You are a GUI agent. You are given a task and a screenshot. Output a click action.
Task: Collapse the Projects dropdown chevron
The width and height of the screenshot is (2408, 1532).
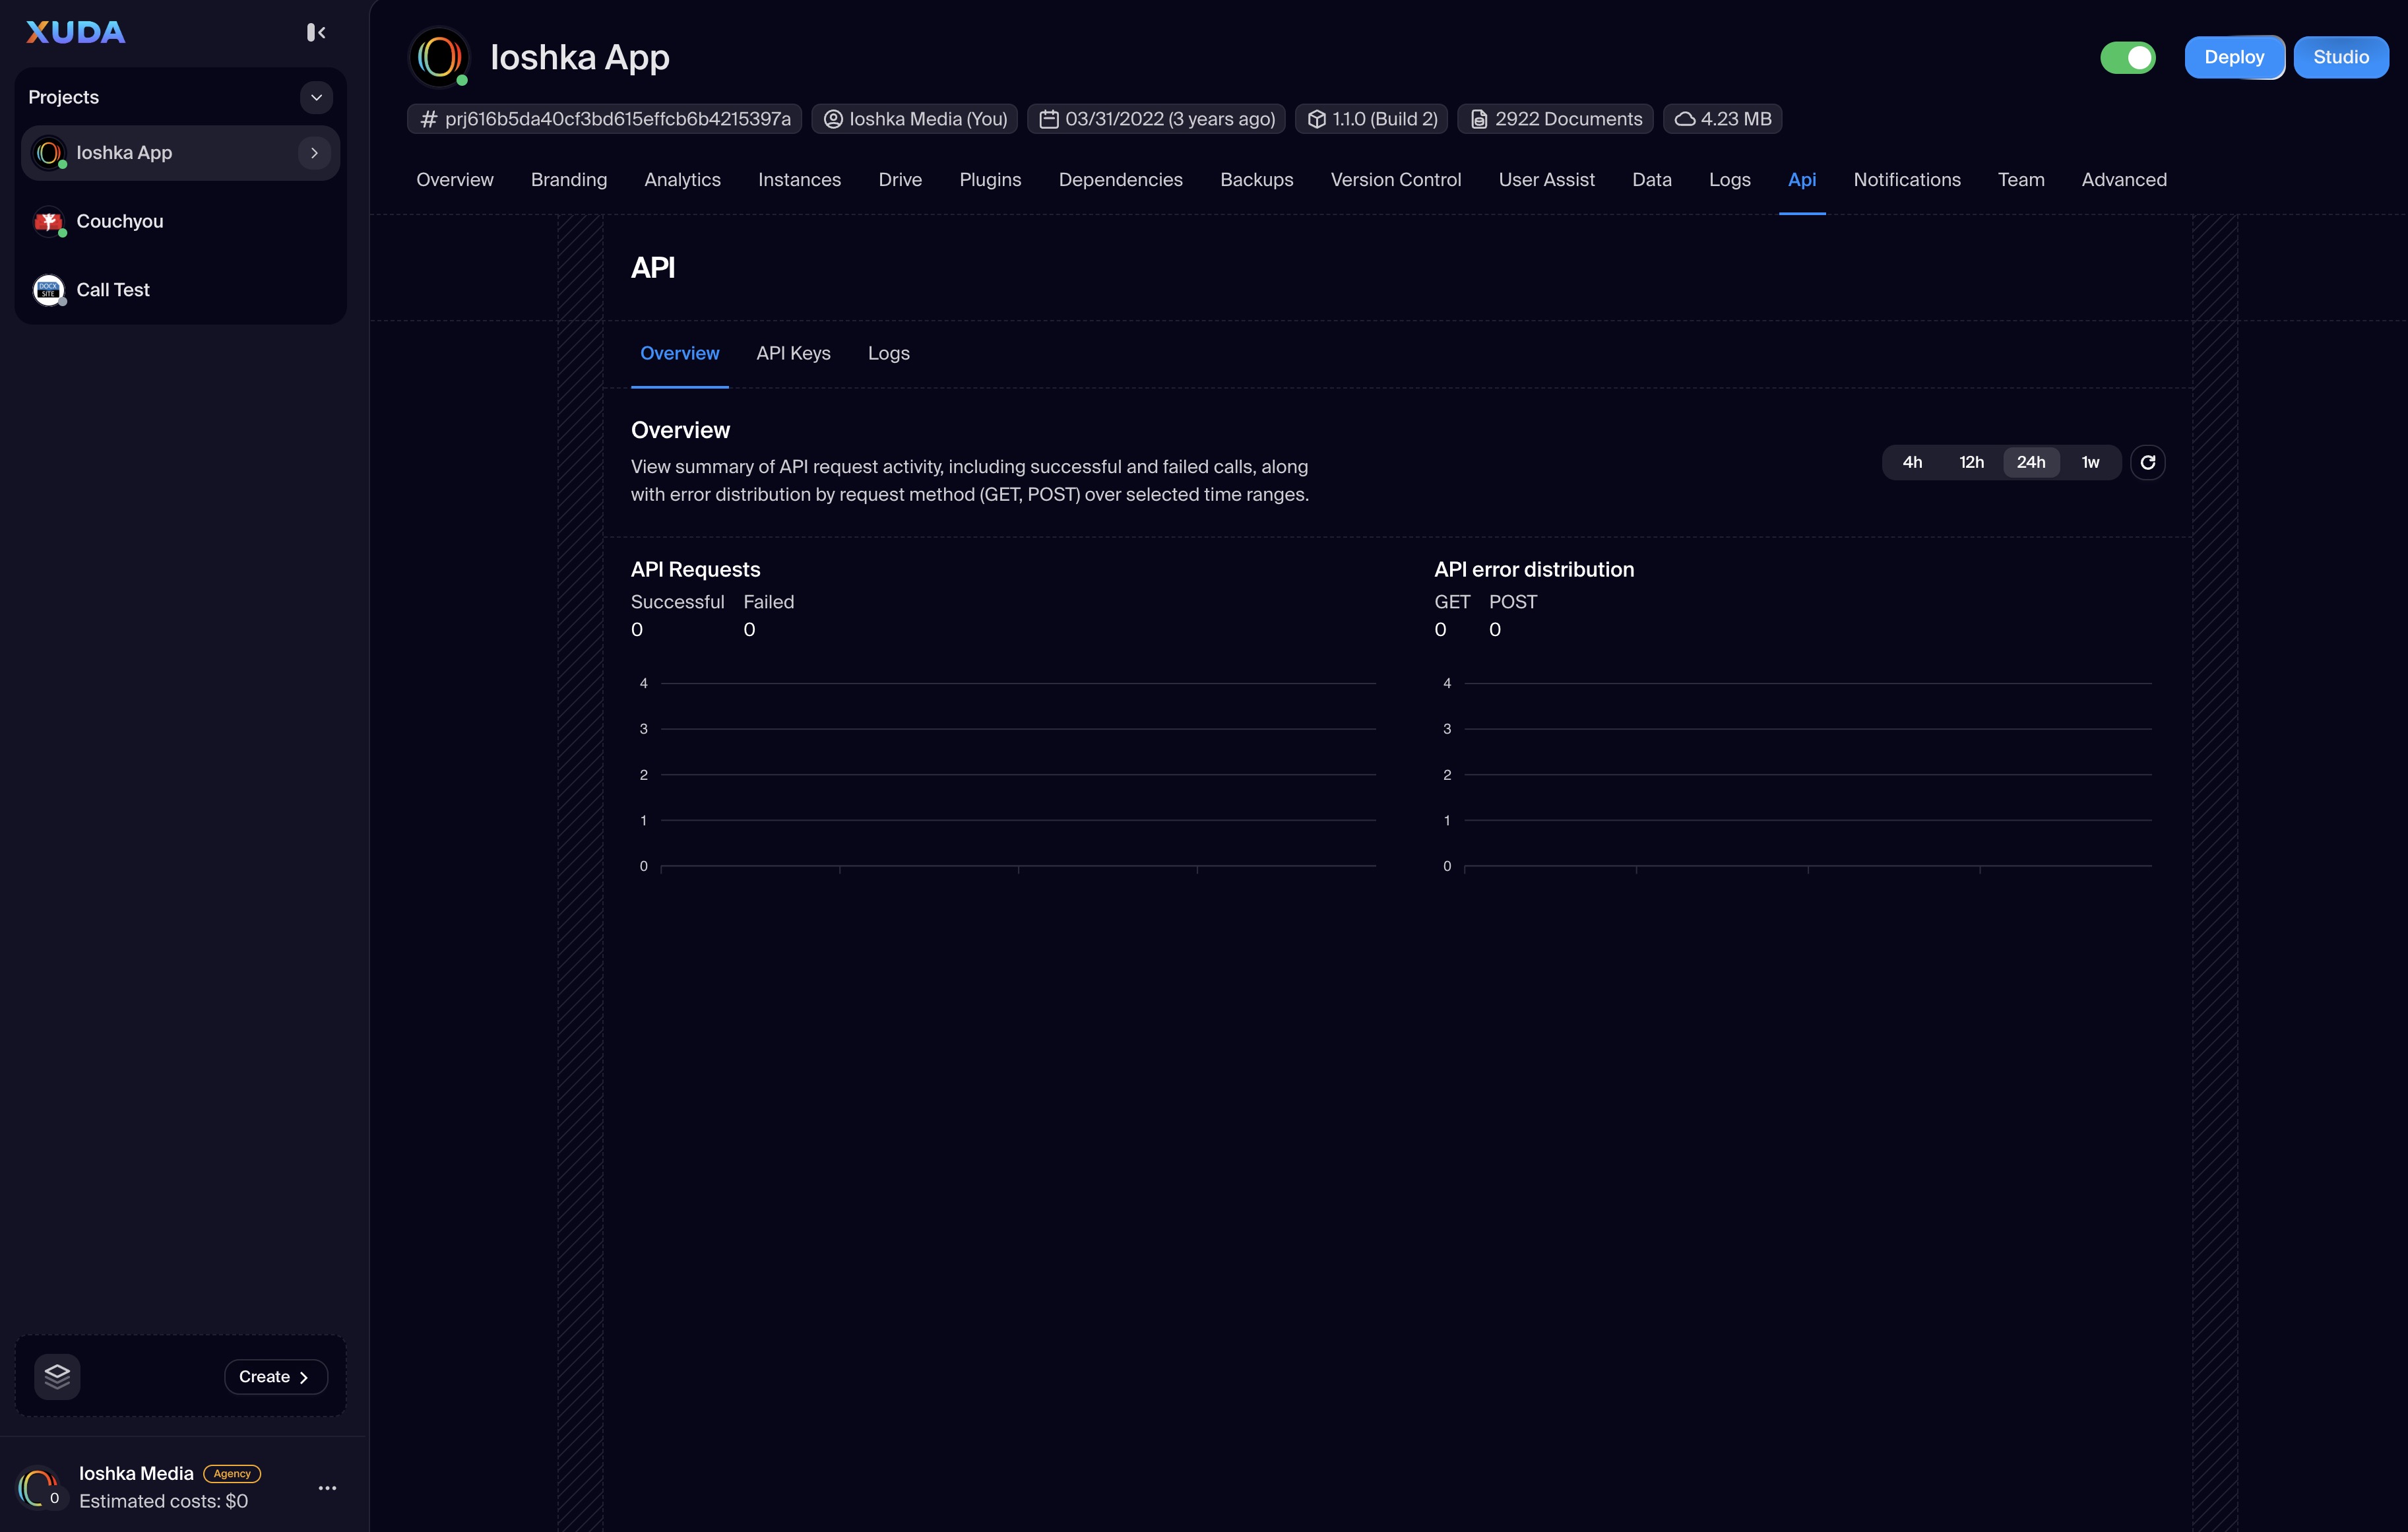pyautogui.click(x=316, y=97)
